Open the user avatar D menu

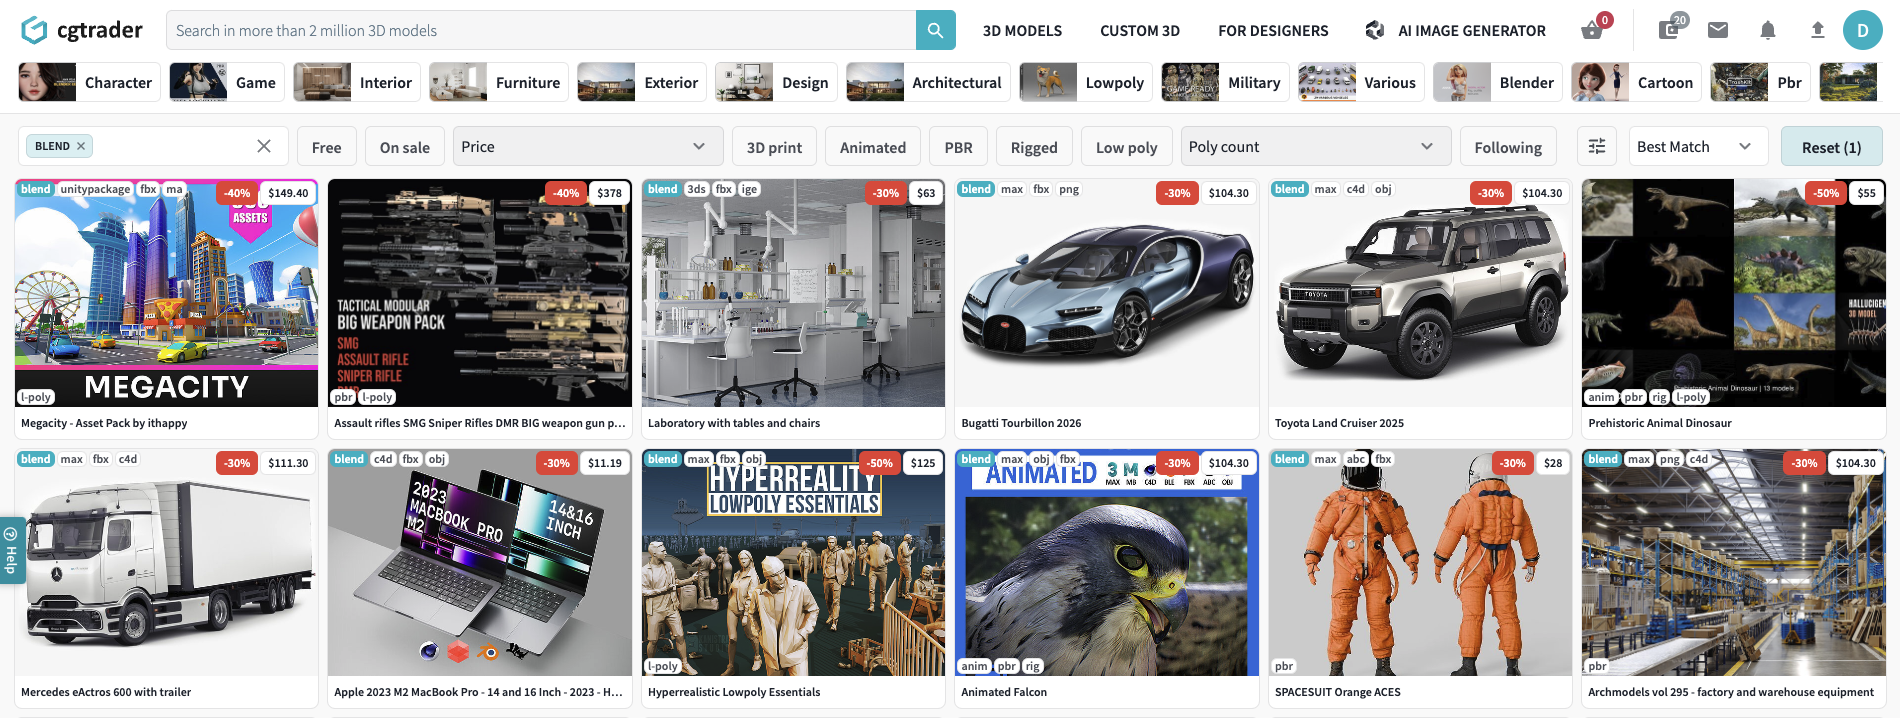point(1862,30)
